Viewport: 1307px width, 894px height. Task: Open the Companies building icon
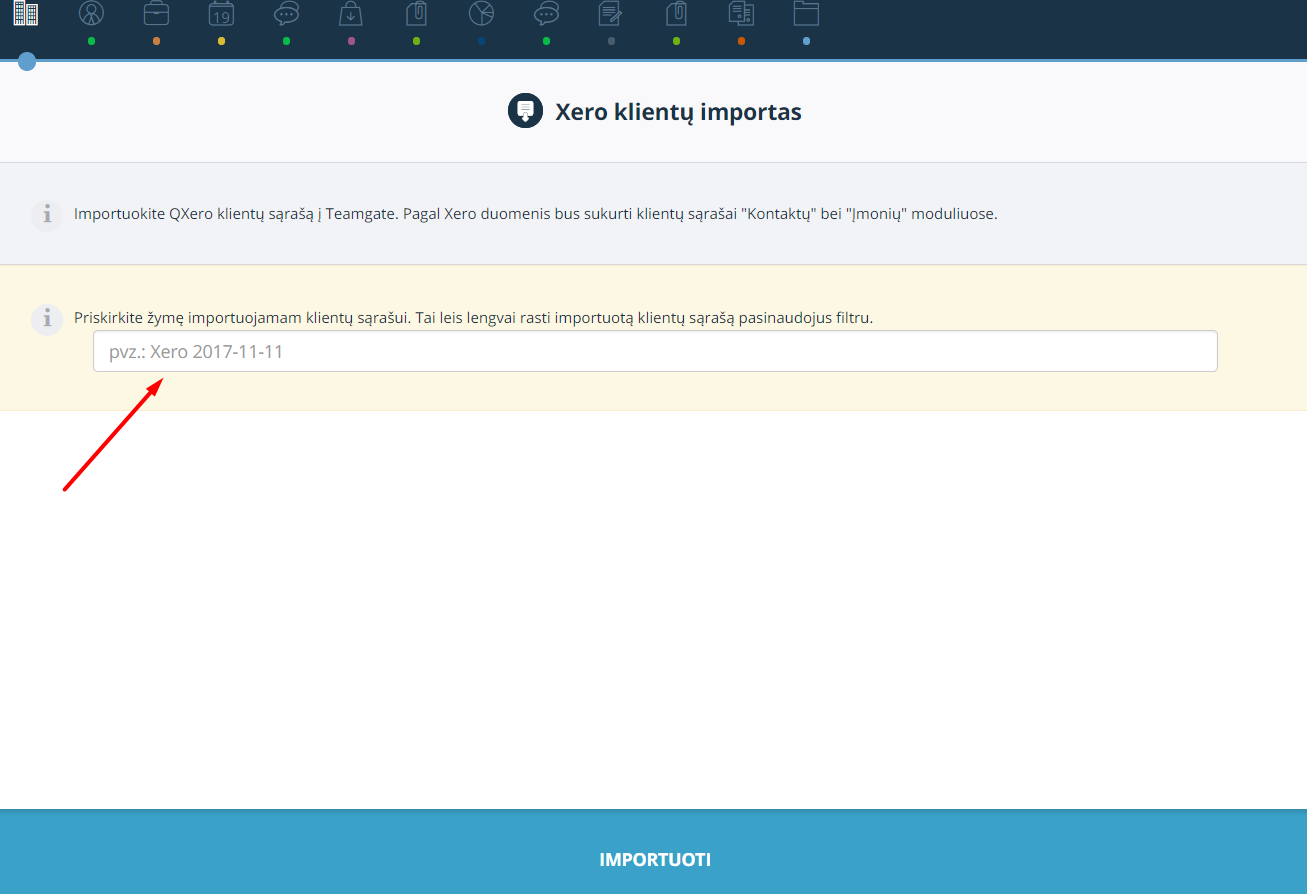pos(26,13)
